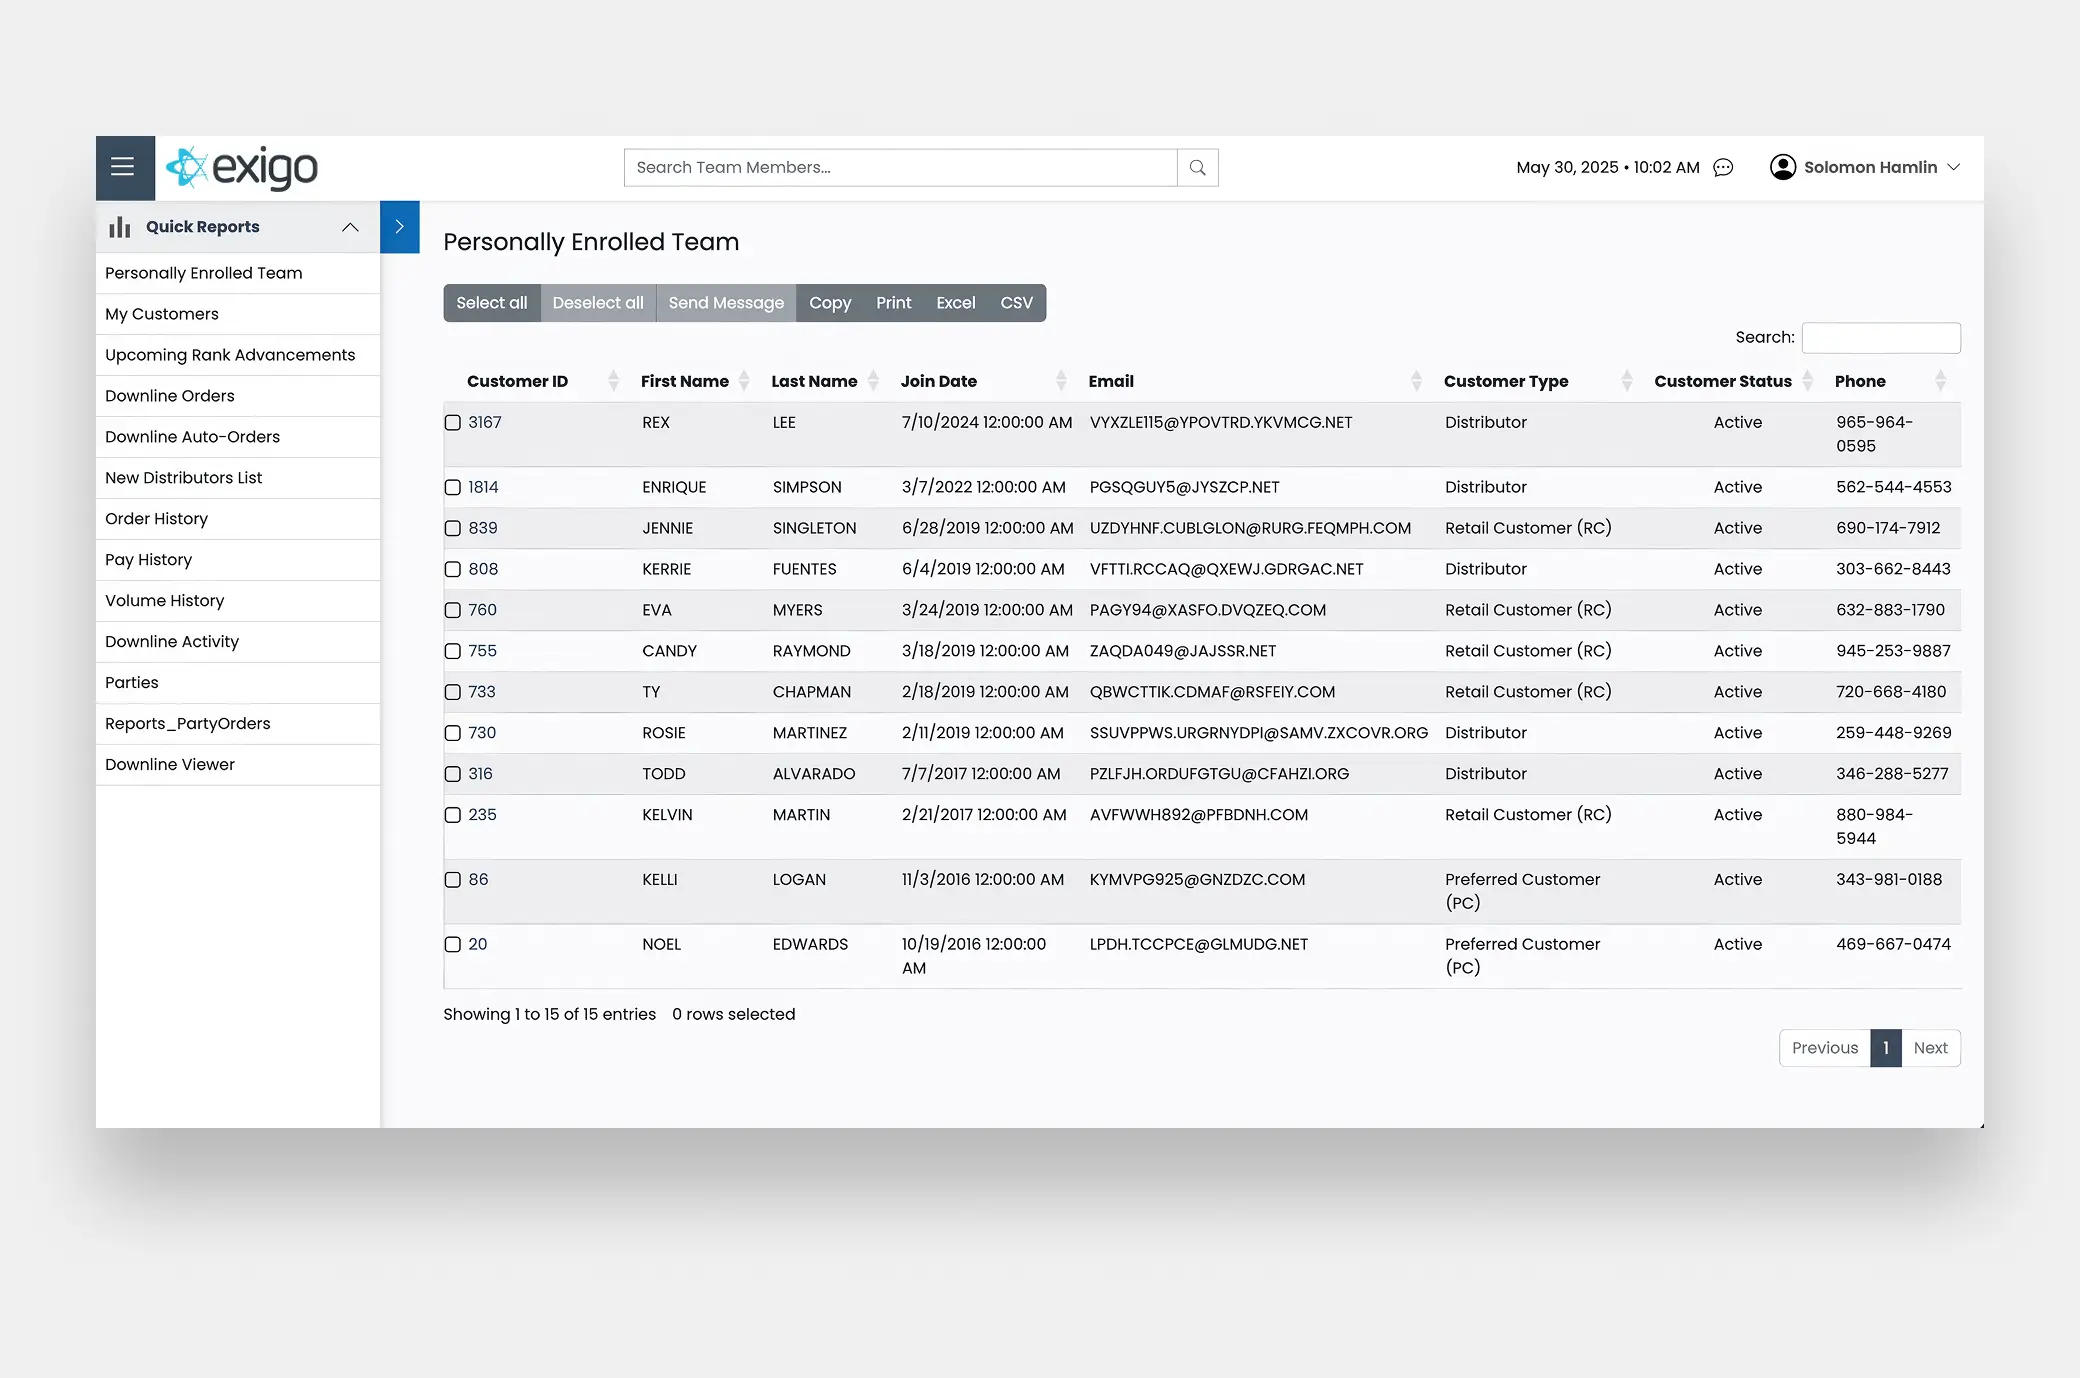Select the checkbox for customer 86
The height and width of the screenshot is (1378, 2080).
tap(453, 880)
